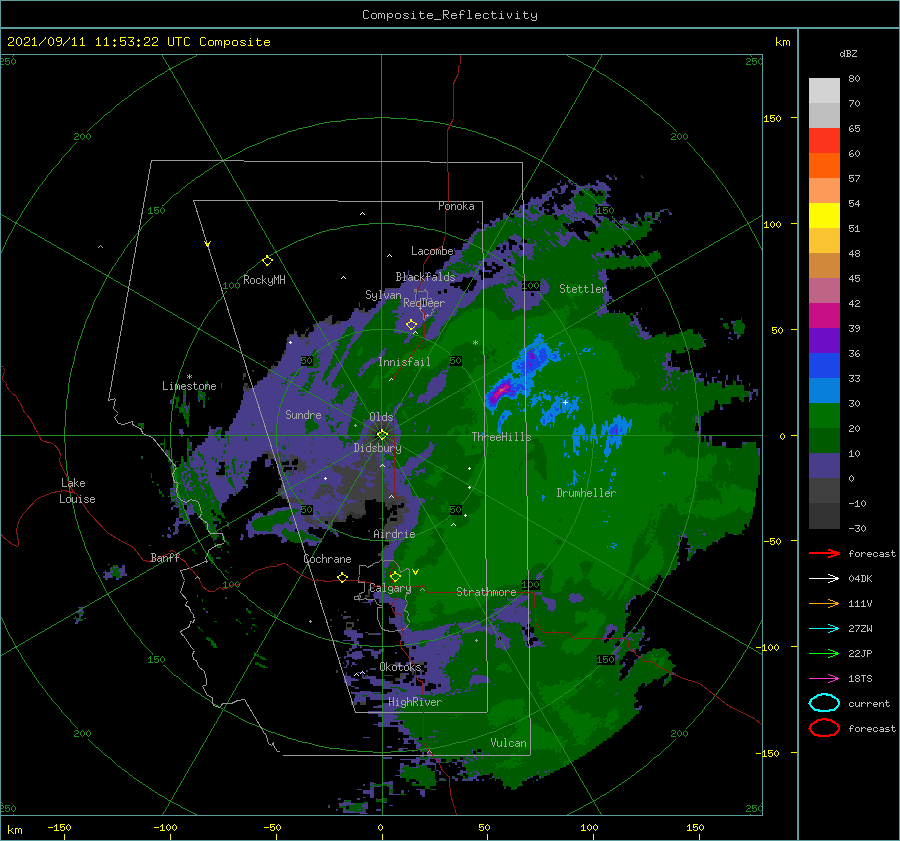Click the cyan 27ZW arrow in legend
900x841 pixels.
(824, 629)
